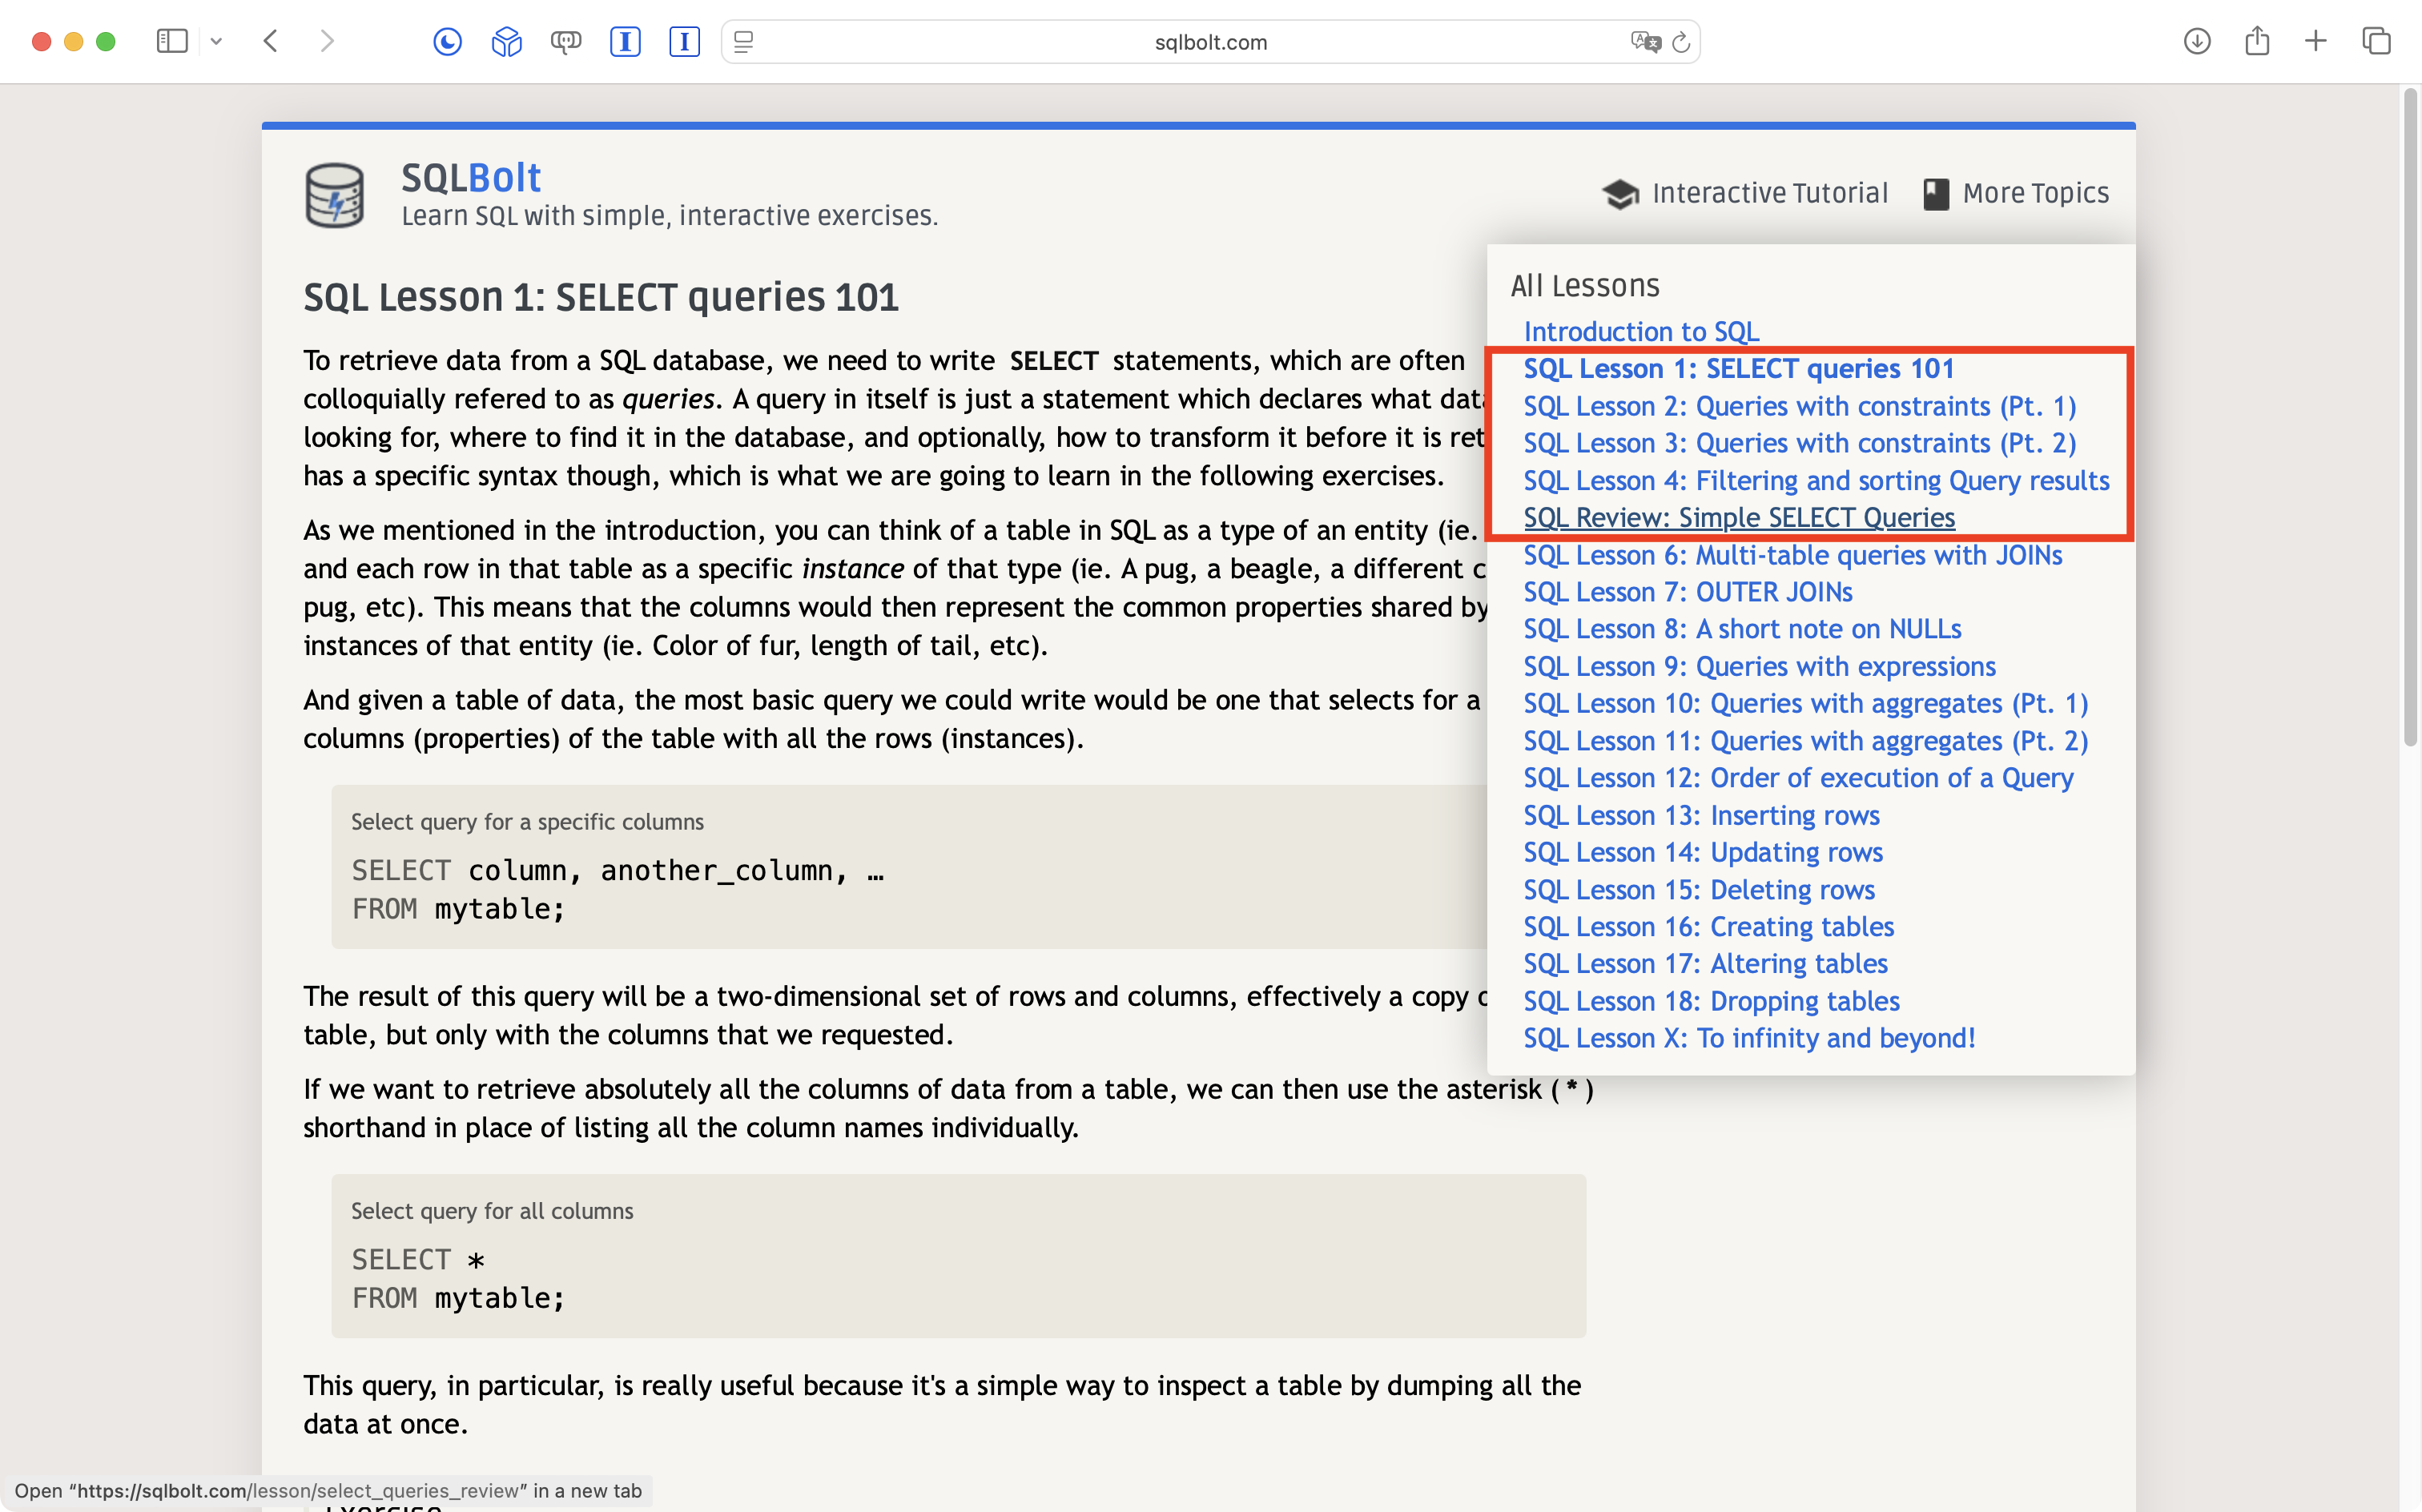Expand the sidebar dropdown chevron
The width and height of the screenshot is (2422, 1512).
(216, 41)
